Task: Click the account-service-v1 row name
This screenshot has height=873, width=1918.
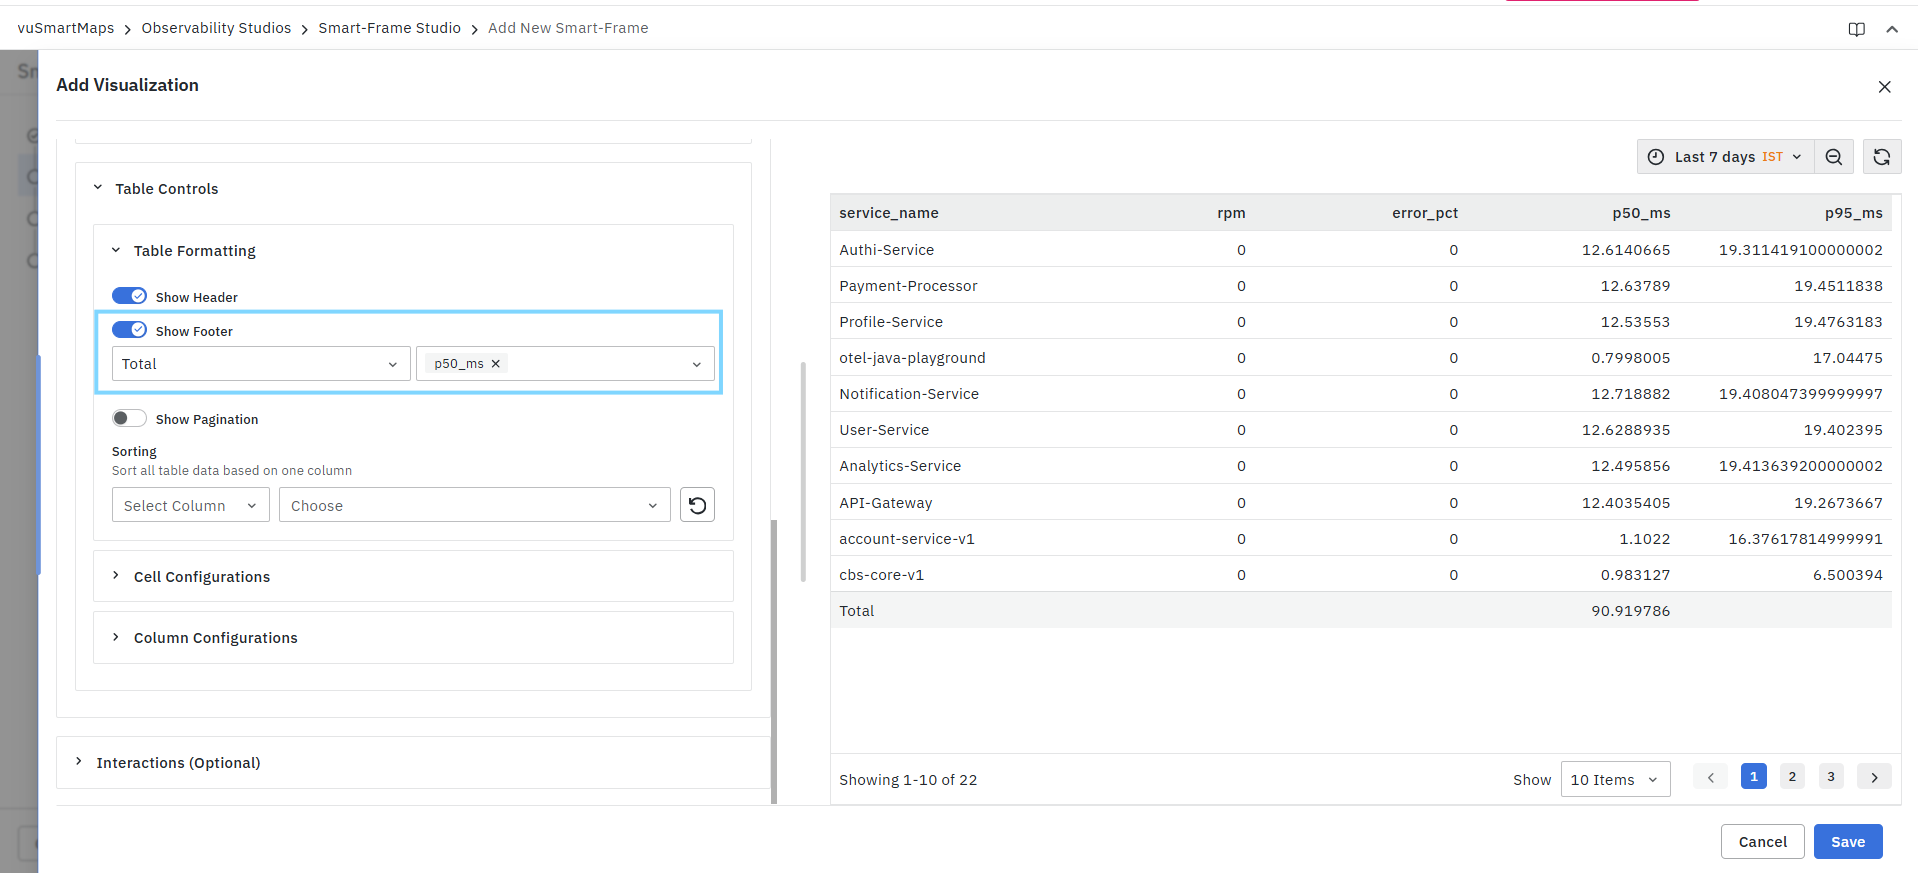Action: click(x=907, y=539)
